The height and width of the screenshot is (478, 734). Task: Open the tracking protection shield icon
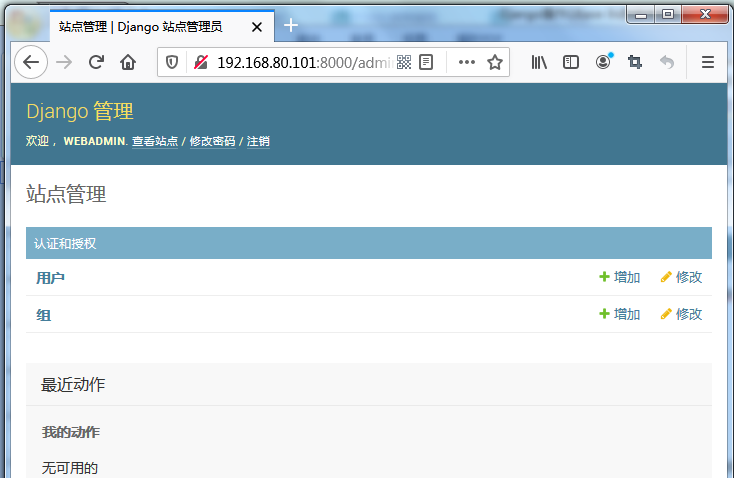tap(172, 62)
